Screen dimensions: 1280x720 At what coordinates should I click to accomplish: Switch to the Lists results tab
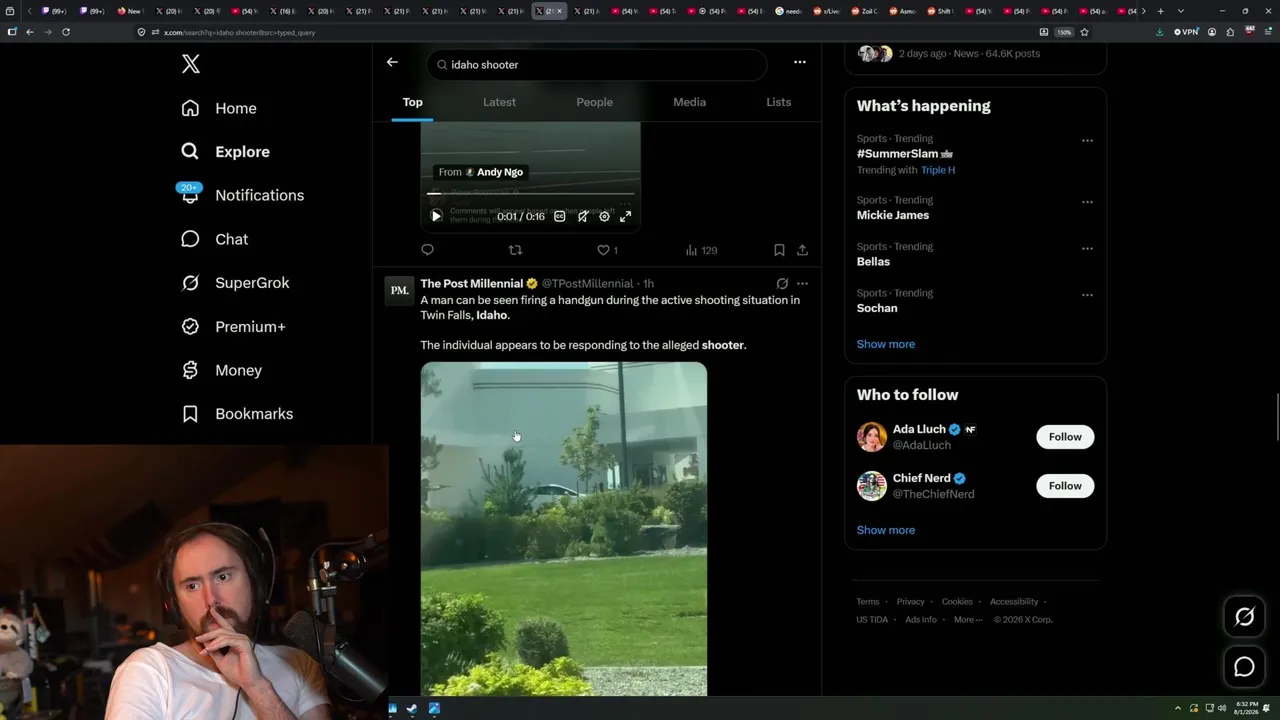778,102
